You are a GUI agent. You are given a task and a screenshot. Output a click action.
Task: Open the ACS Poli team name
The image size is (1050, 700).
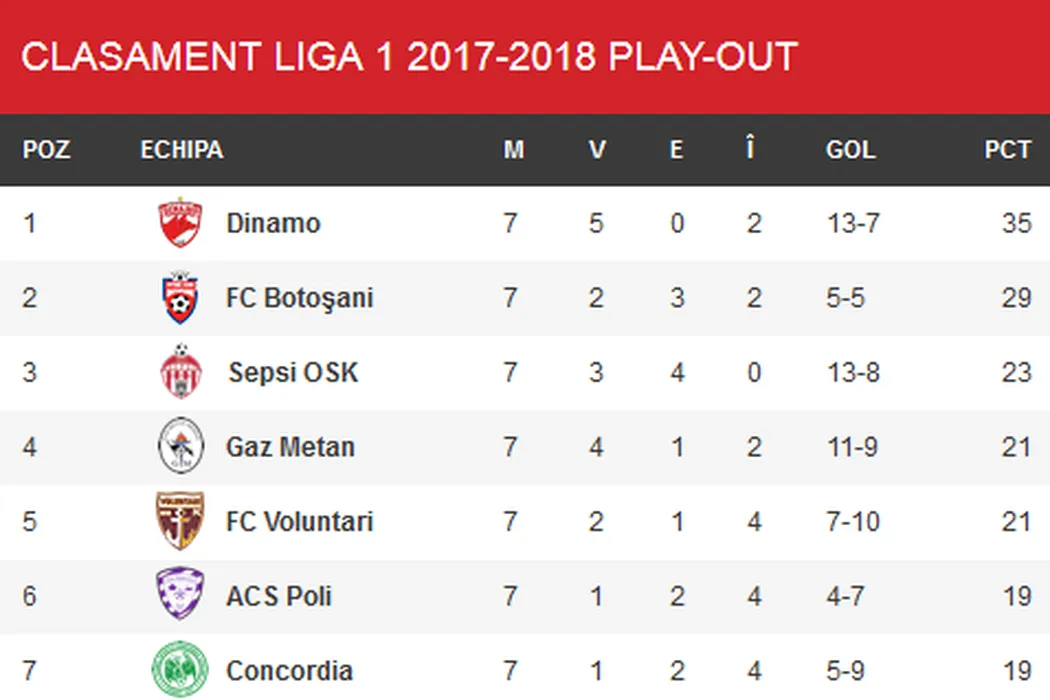tap(279, 596)
